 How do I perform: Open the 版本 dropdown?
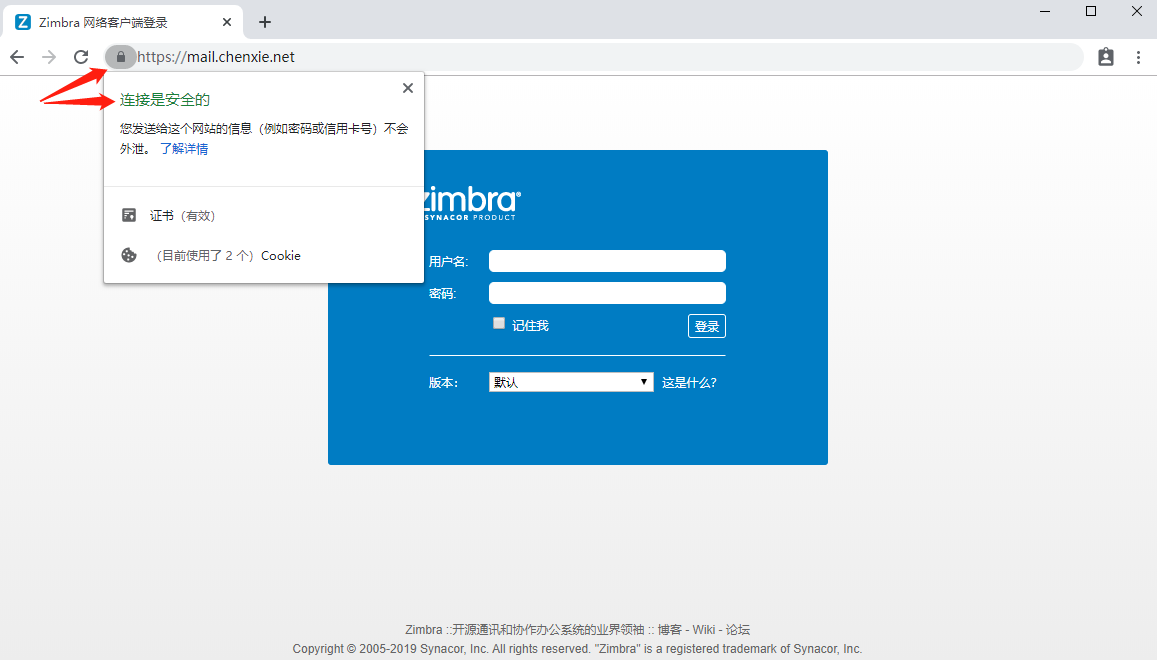pyautogui.click(x=571, y=382)
